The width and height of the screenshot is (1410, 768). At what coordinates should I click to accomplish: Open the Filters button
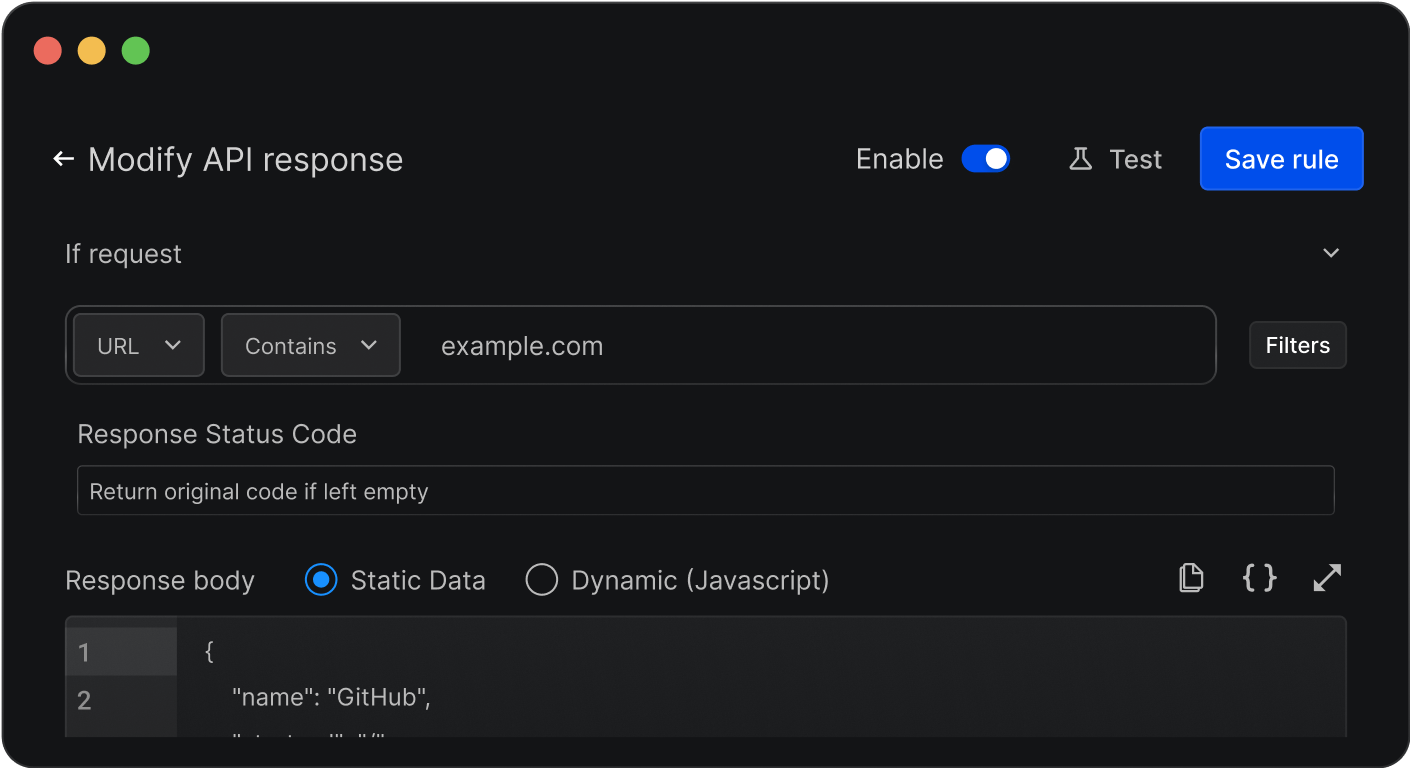[x=1297, y=345]
